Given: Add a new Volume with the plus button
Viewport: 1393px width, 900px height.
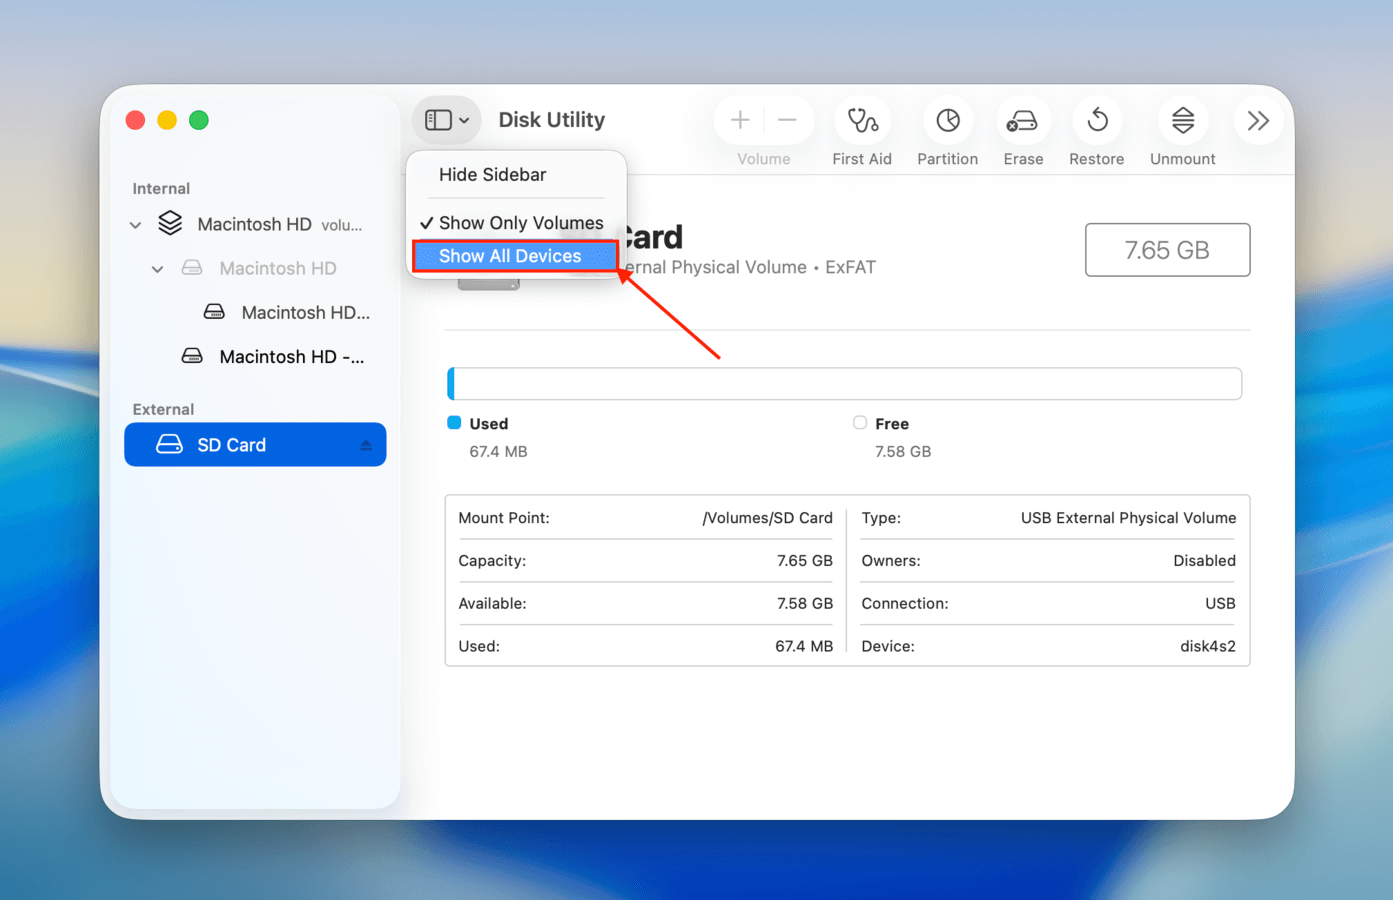Looking at the screenshot, I should coord(739,119).
